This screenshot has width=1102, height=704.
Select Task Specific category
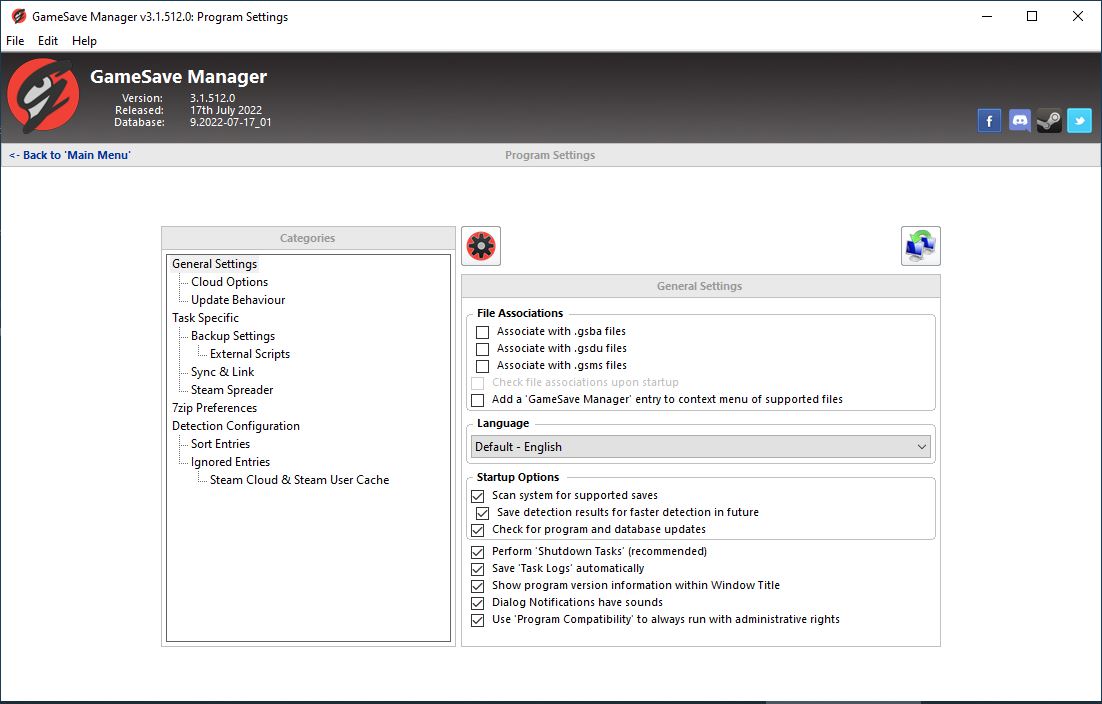coord(205,318)
